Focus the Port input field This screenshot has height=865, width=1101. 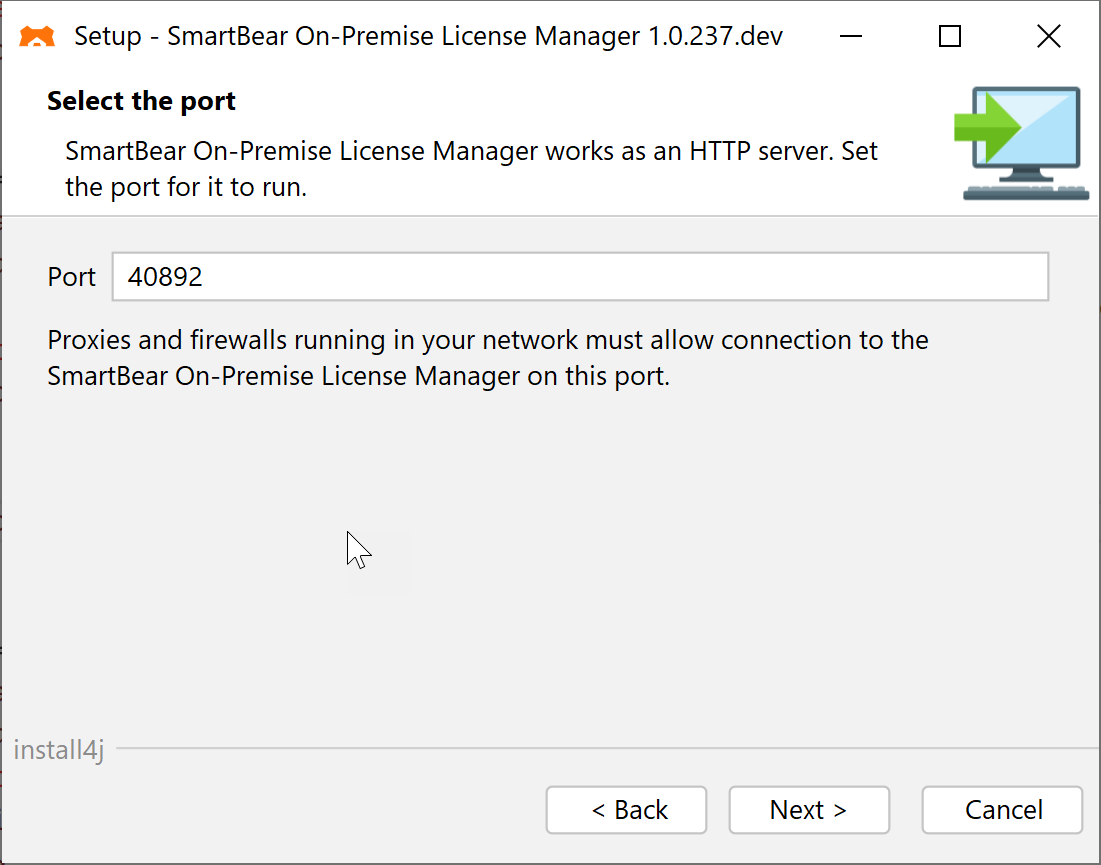tap(580, 277)
